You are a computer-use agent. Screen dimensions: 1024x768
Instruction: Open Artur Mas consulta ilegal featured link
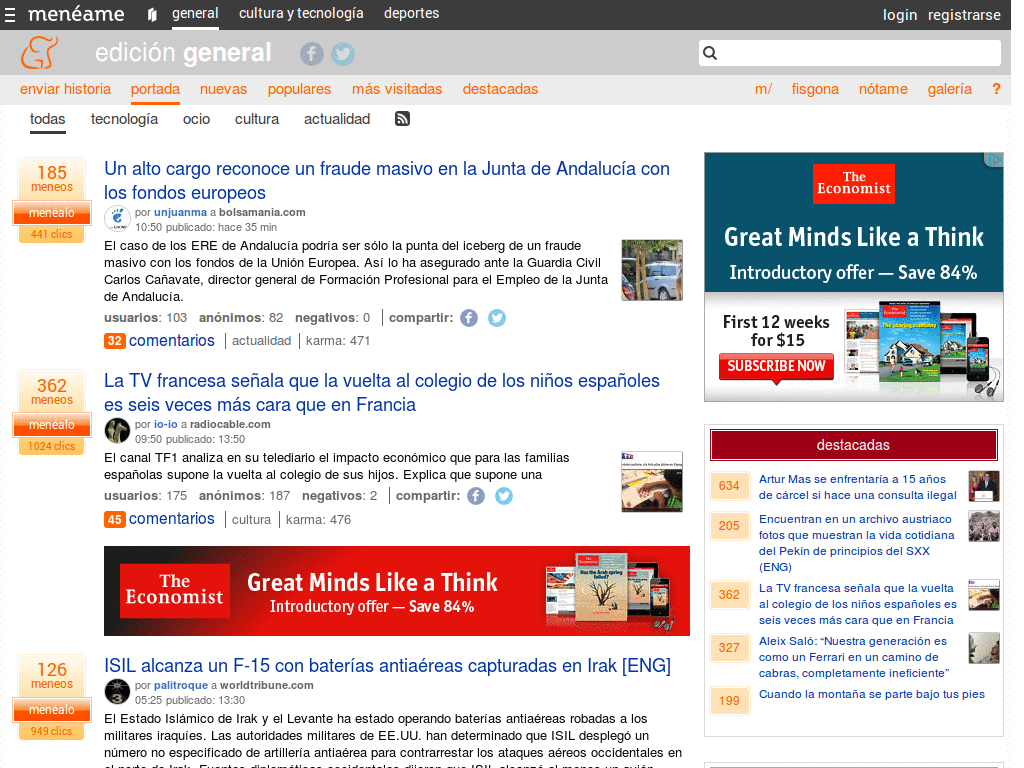[857, 487]
